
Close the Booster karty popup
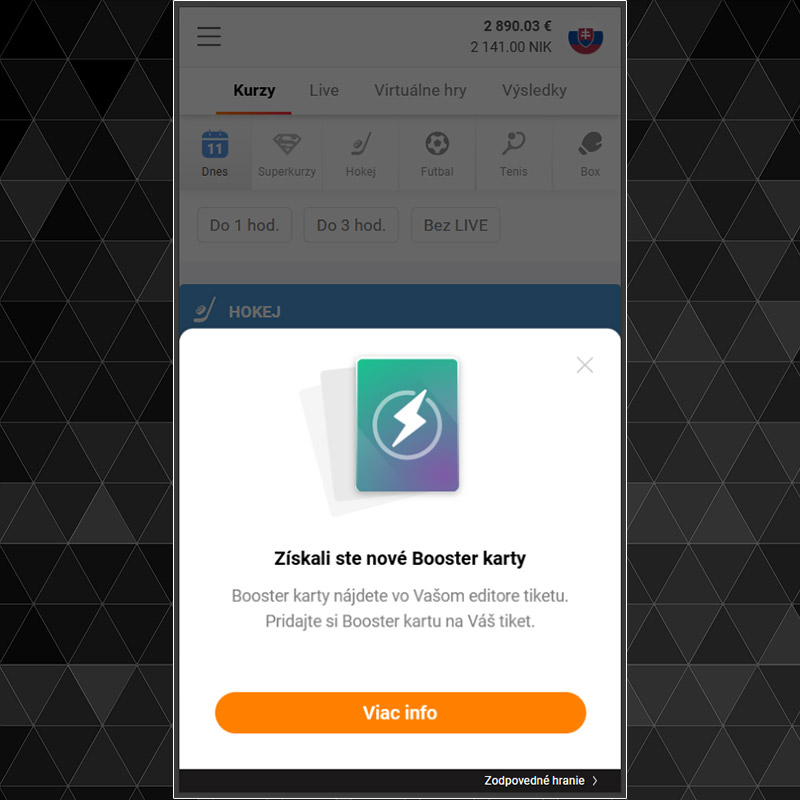(585, 365)
